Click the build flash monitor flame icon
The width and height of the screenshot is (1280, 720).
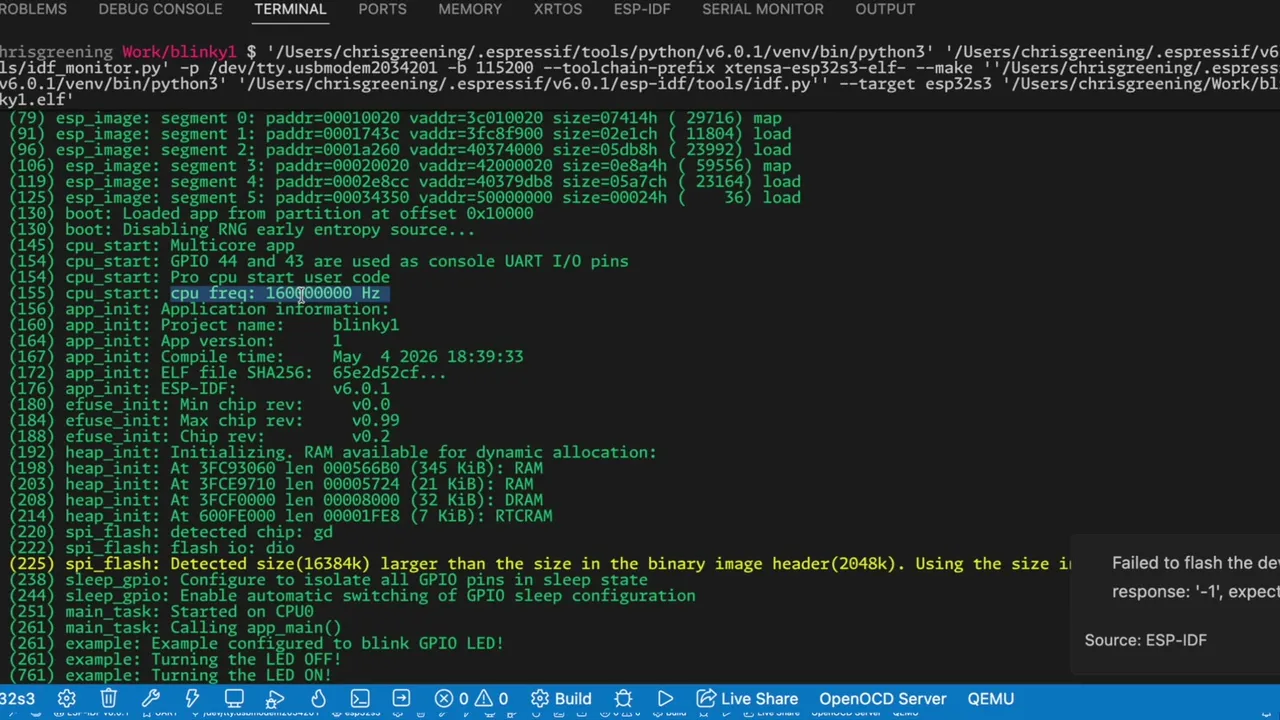(276, 699)
